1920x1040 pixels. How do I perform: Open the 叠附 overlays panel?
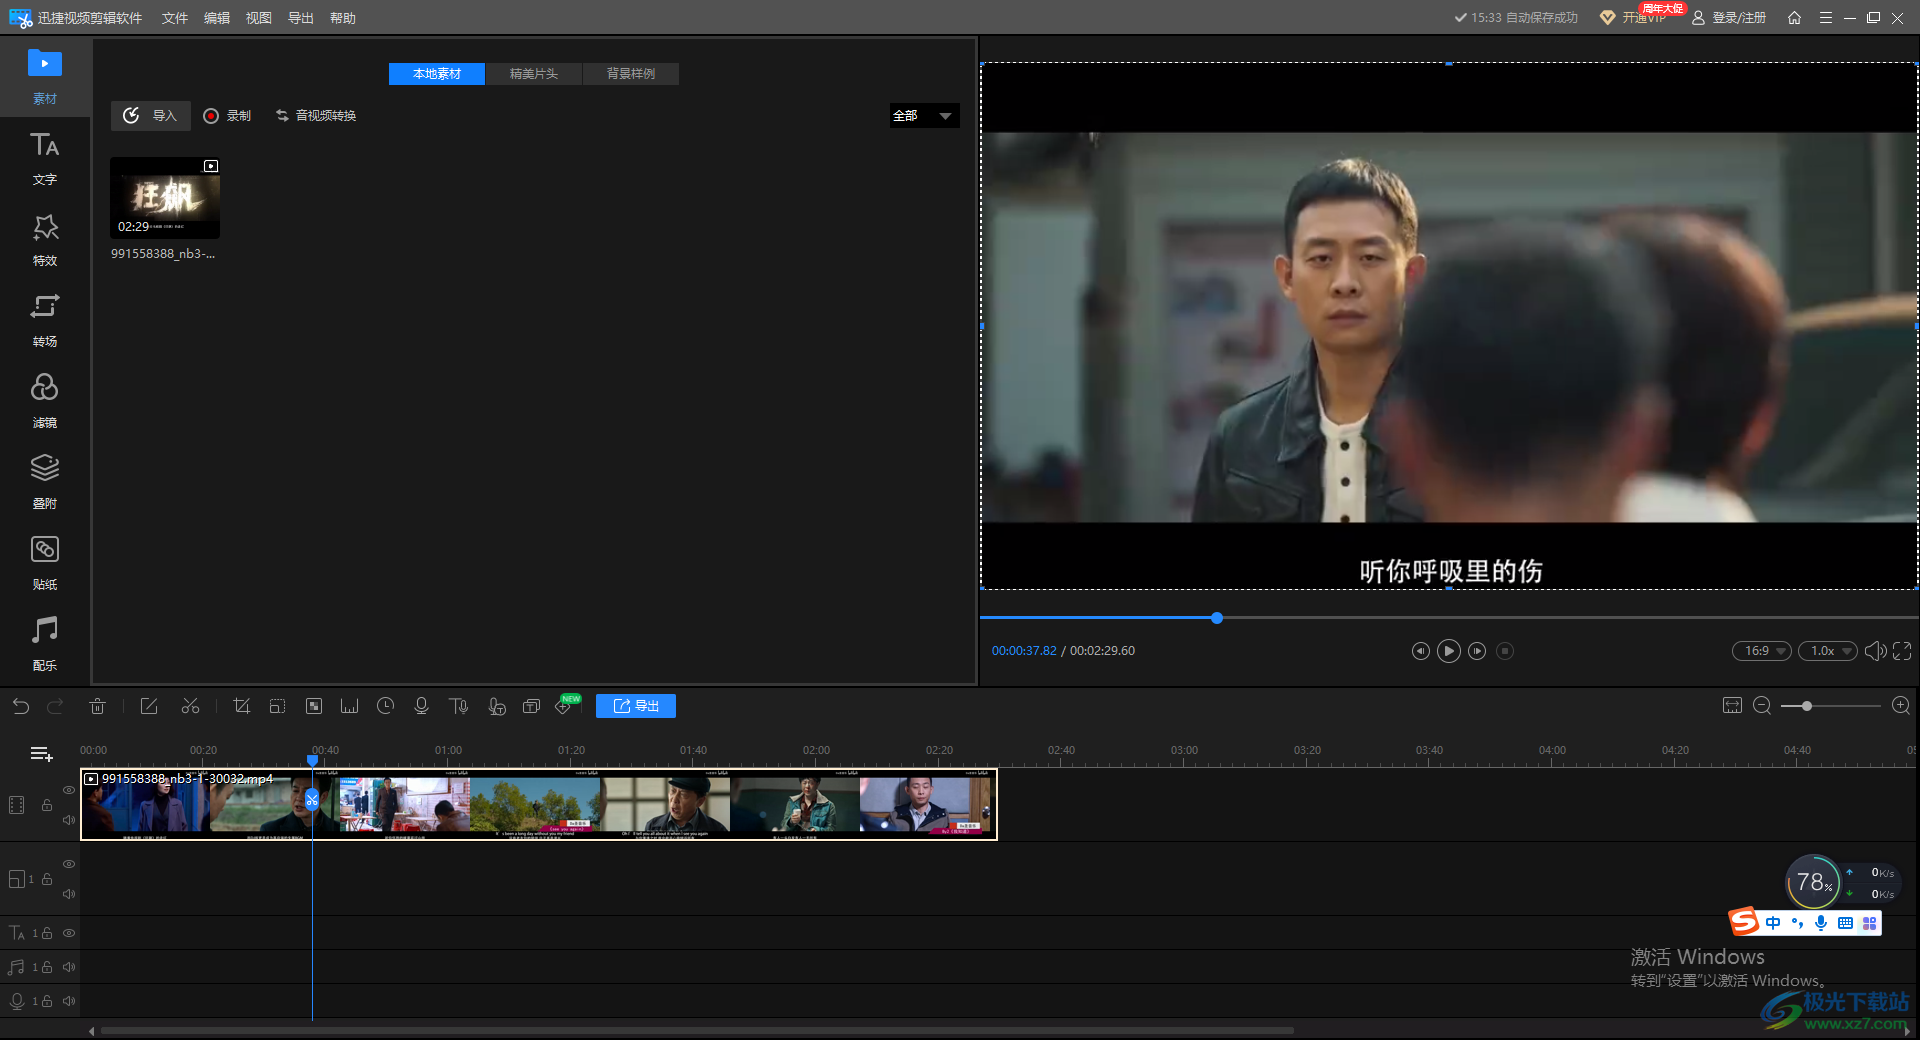(45, 482)
